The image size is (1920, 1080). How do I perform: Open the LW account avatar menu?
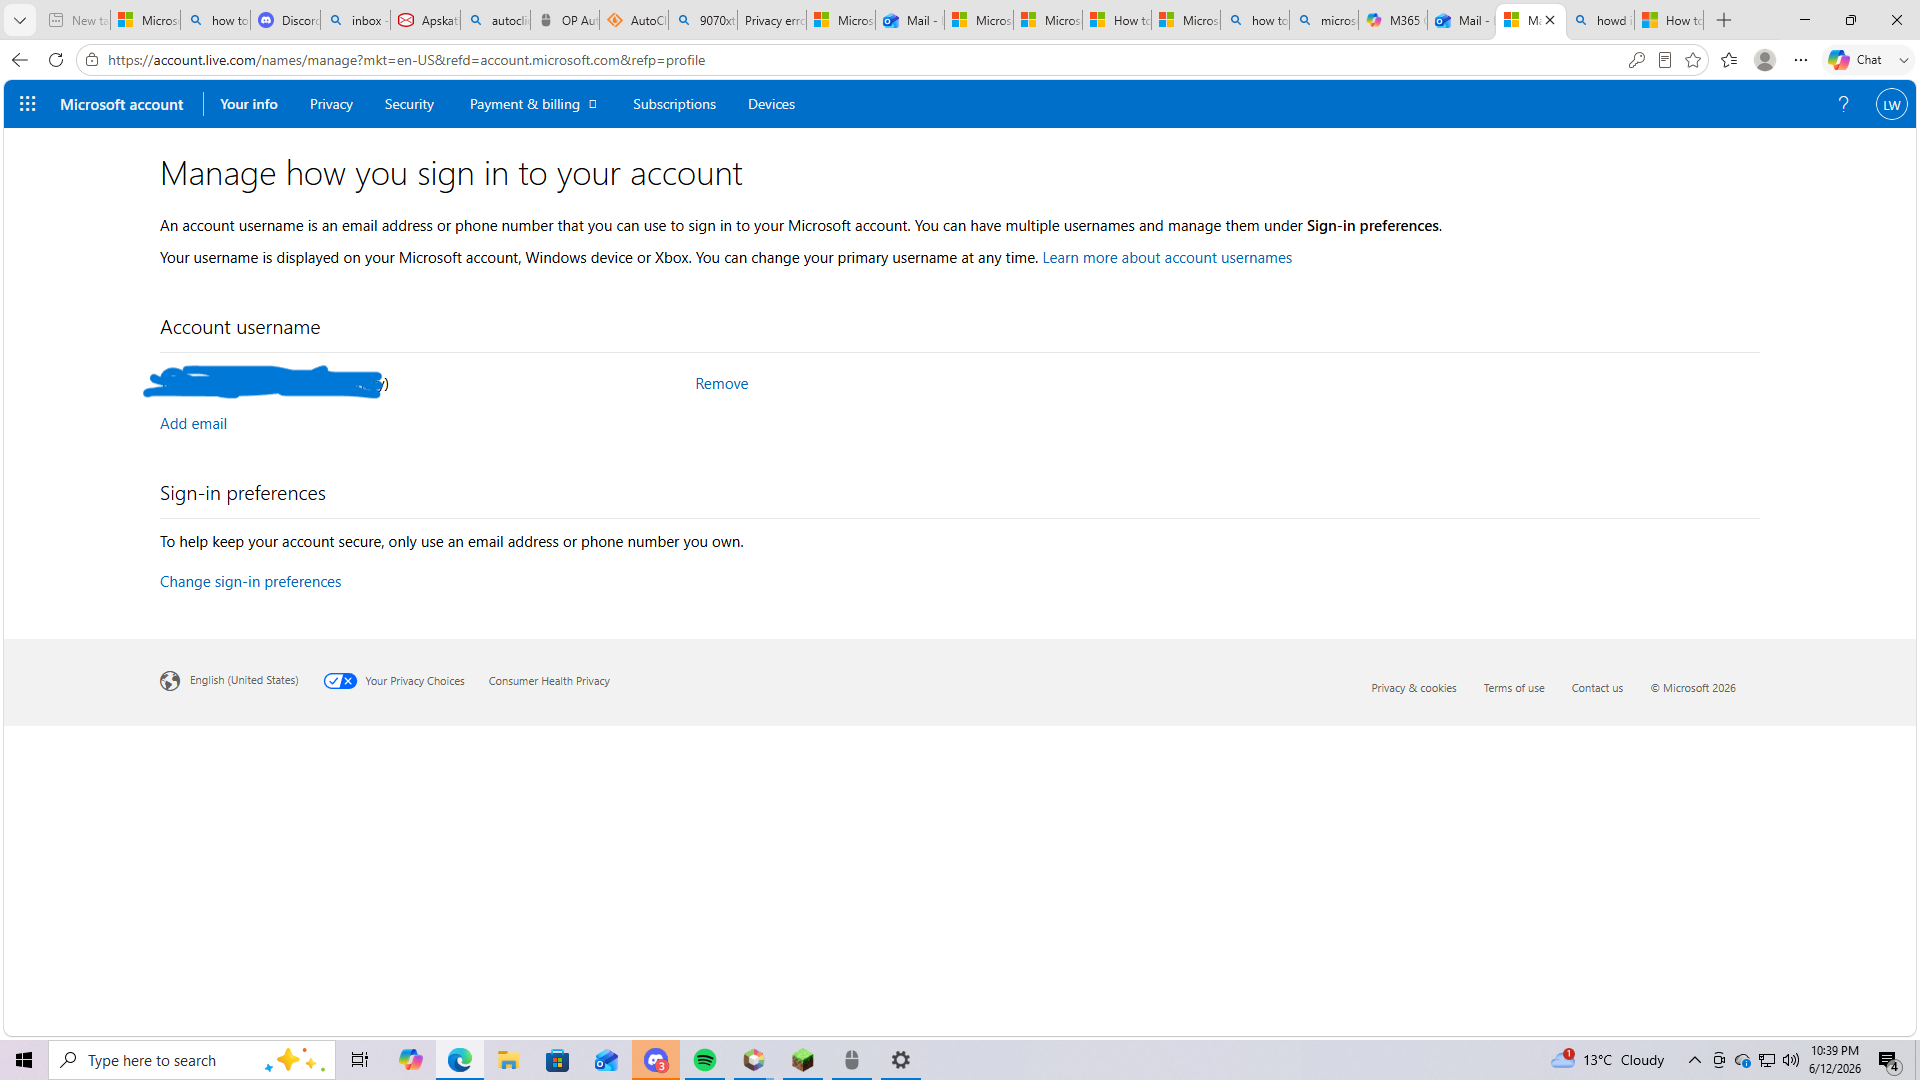point(1891,104)
